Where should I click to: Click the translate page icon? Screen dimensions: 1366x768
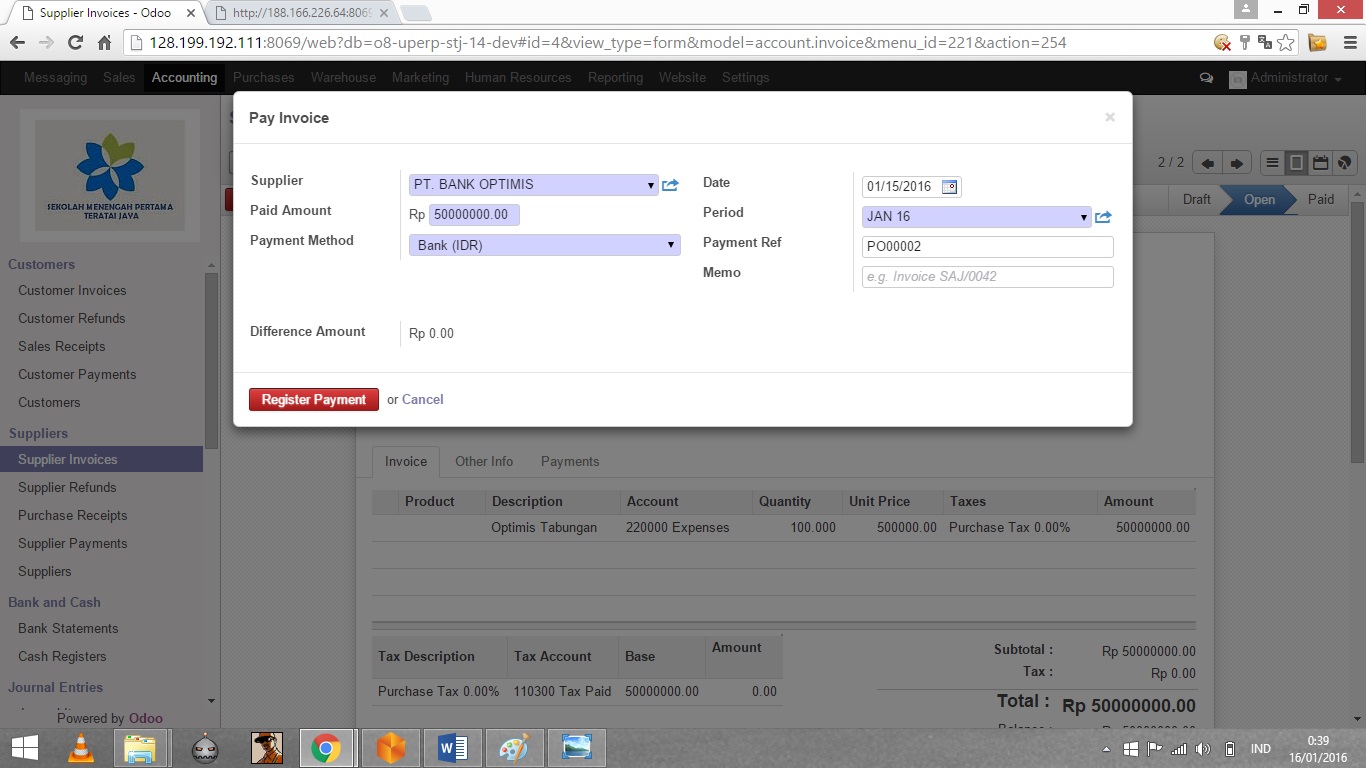tap(1265, 43)
